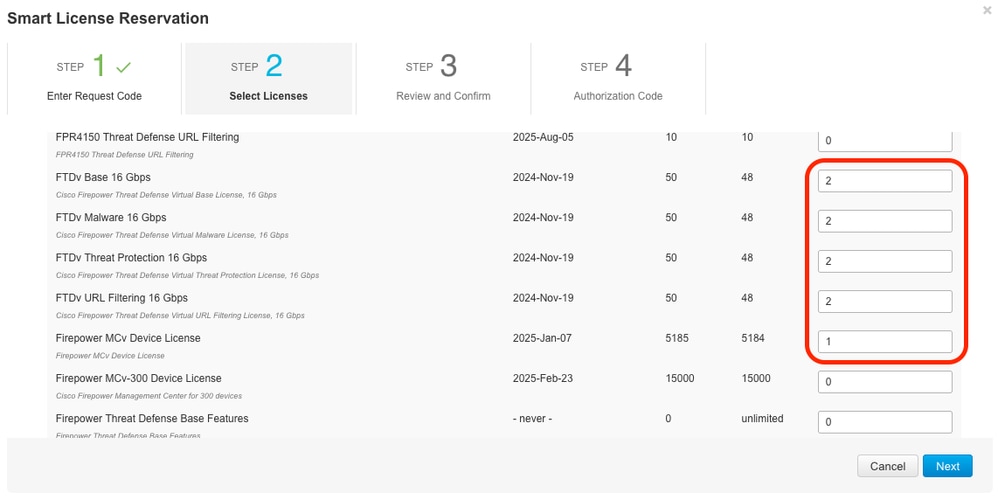
Task: Click the 'unlimited' available value
Action: [762, 418]
